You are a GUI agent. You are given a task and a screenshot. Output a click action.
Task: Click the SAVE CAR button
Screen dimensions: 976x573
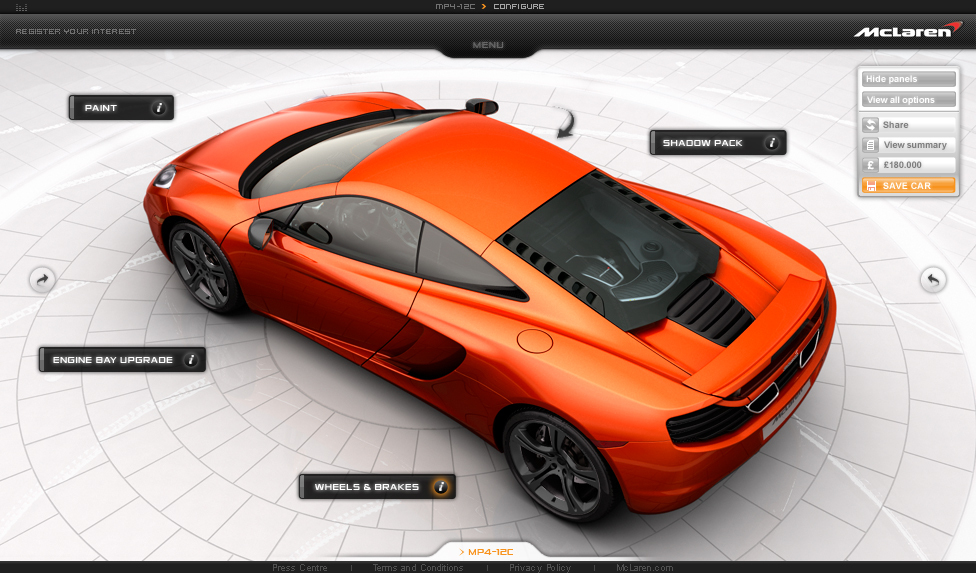pyautogui.click(x=909, y=185)
